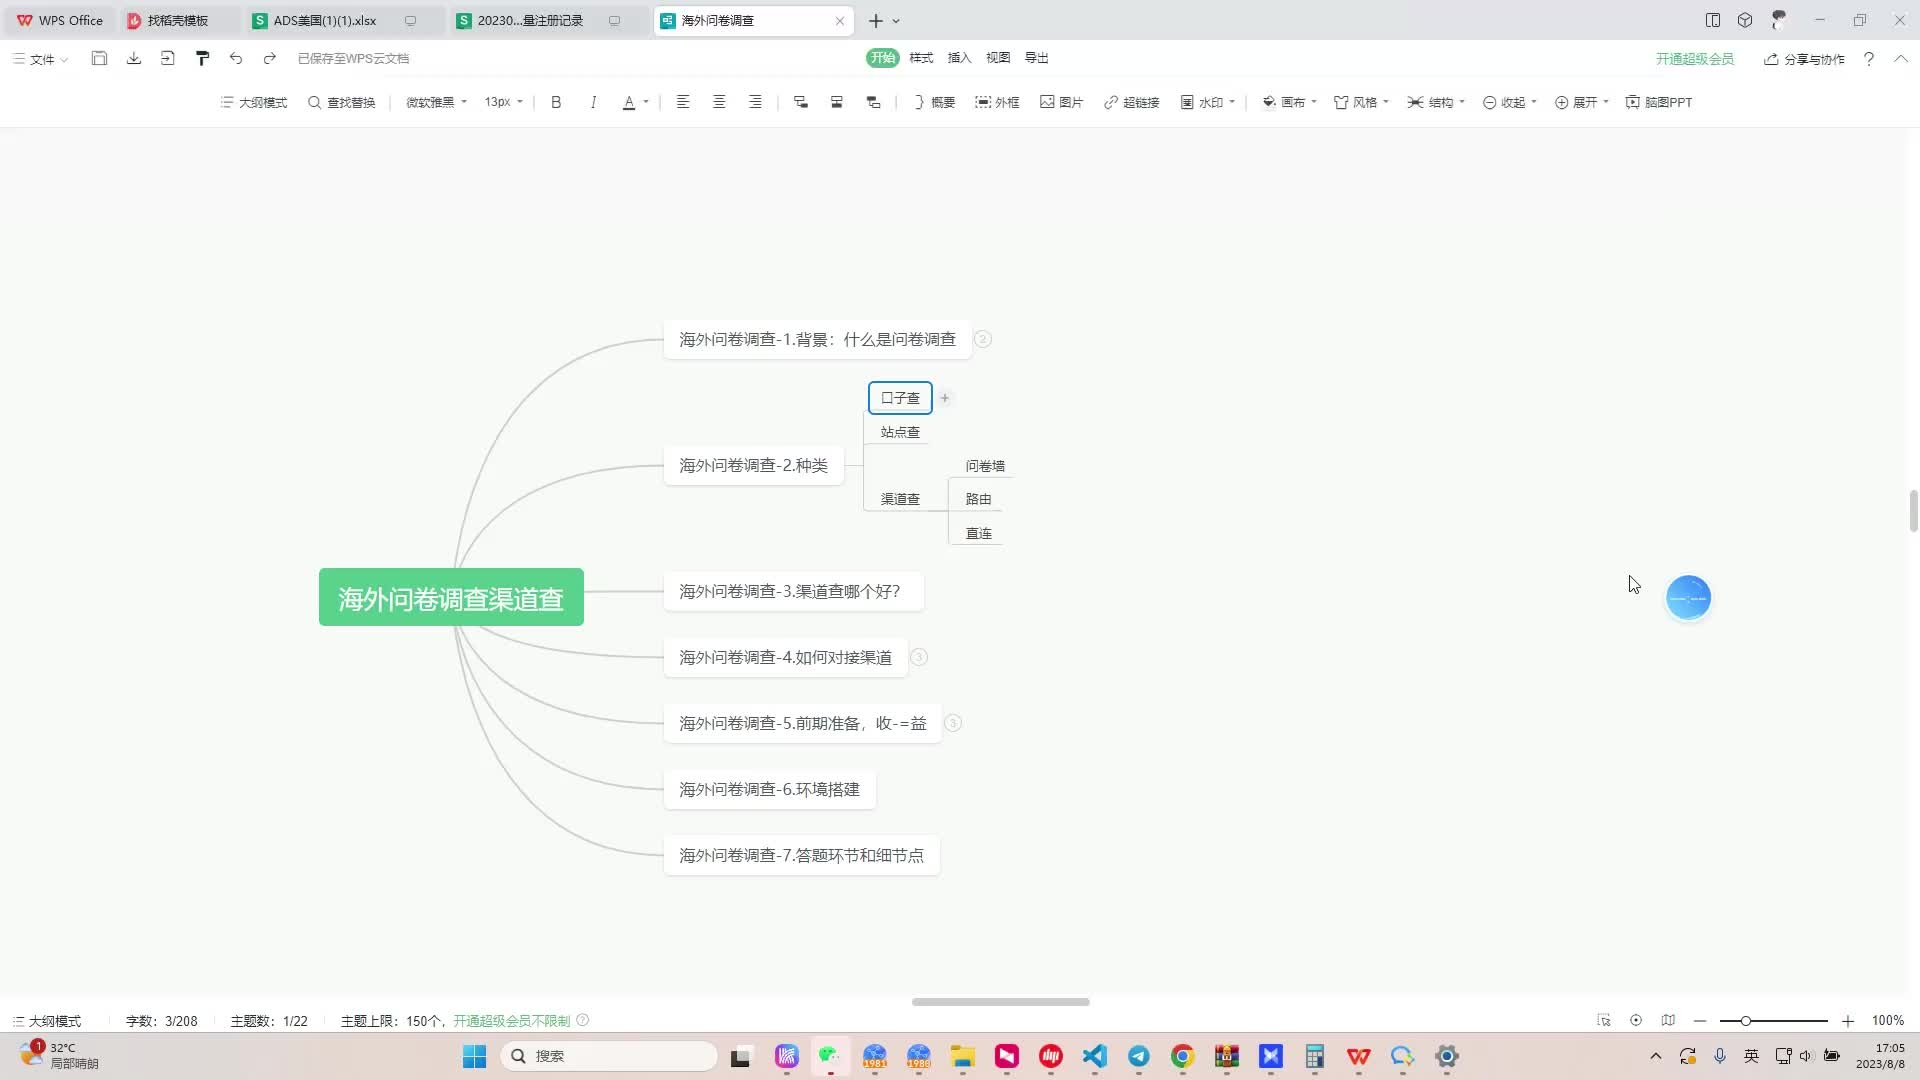This screenshot has height=1080, width=1920.
Task: Click the bold formatting icon
Action: [555, 102]
